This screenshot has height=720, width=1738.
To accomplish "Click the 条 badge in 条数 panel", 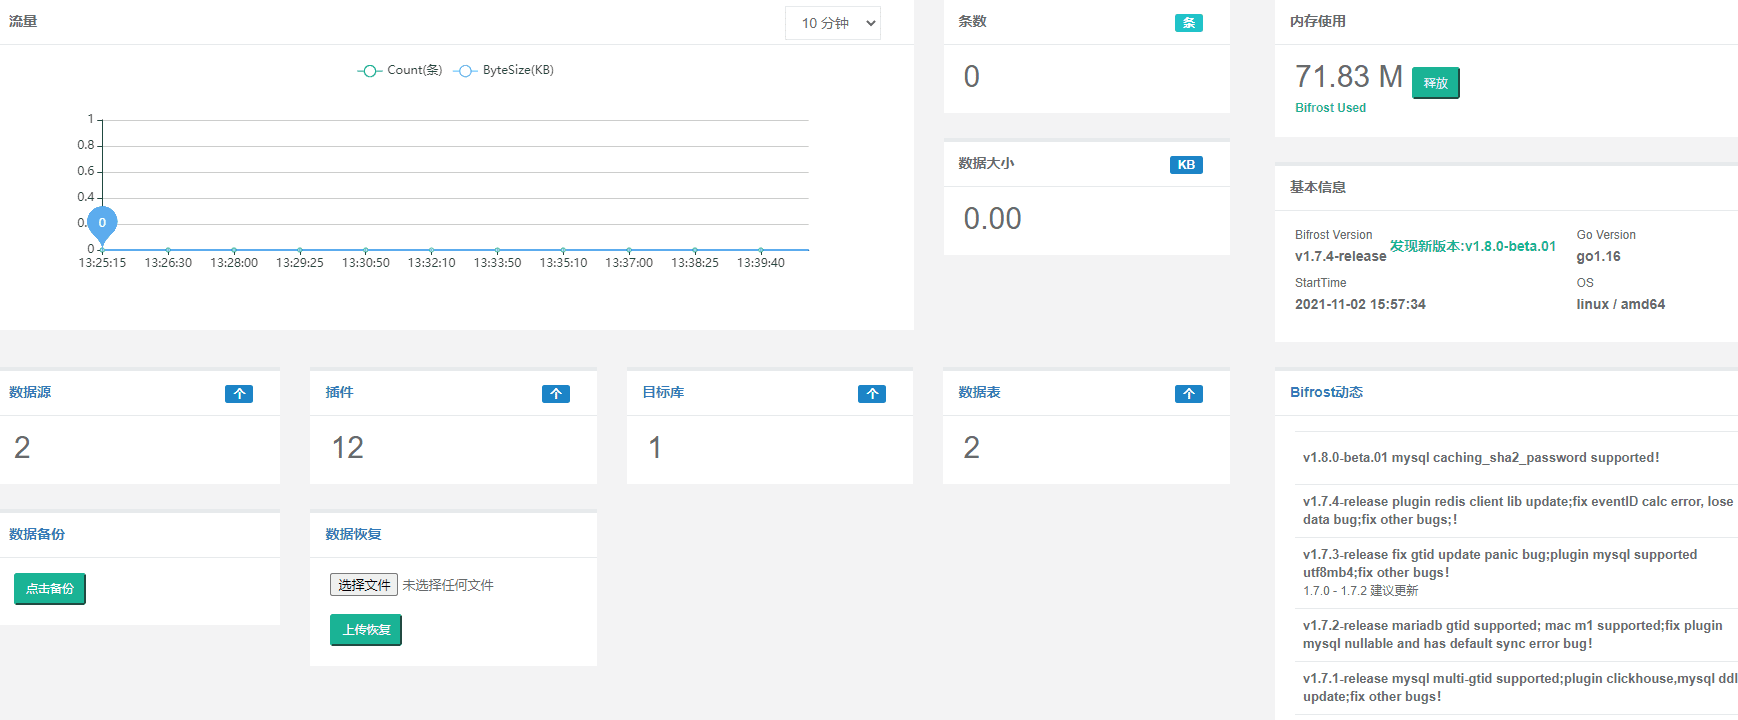I will click(1188, 23).
